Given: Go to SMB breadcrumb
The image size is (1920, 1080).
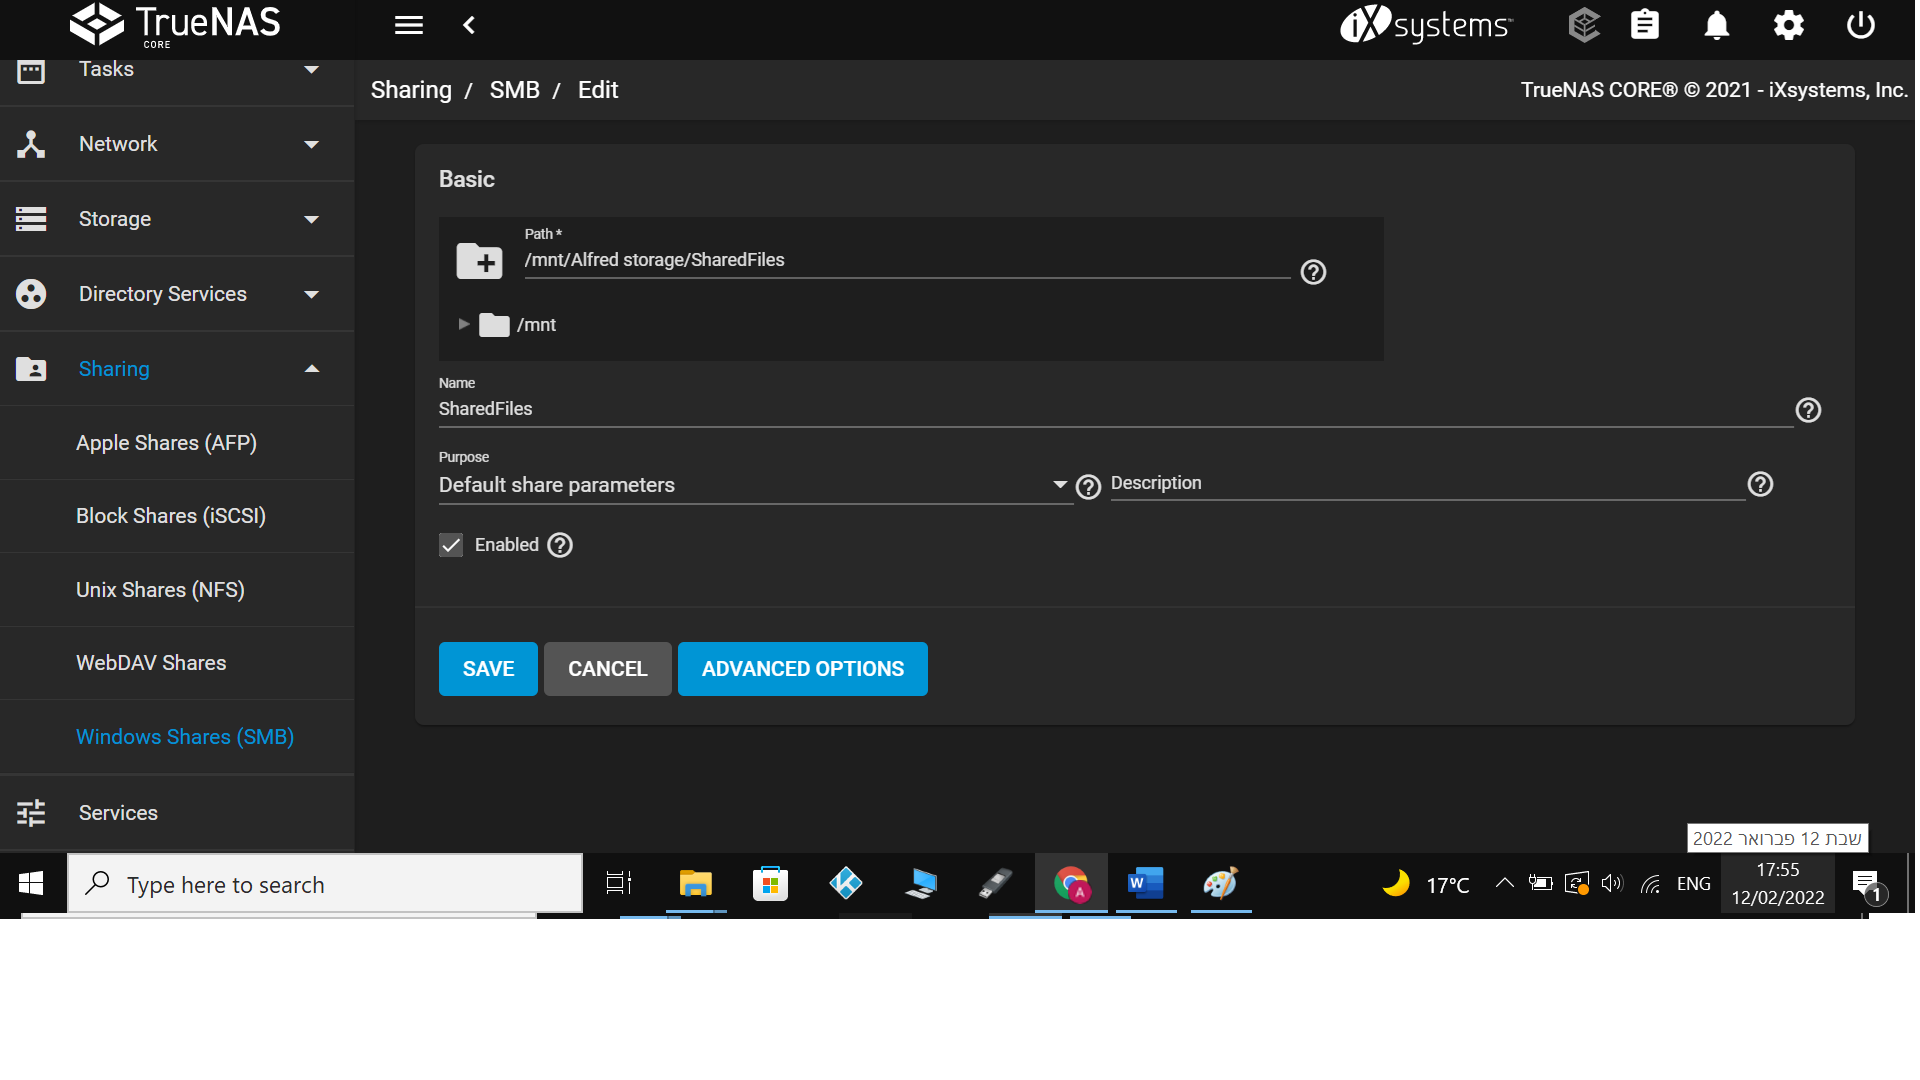Looking at the screenshot, I should point(515,90).
